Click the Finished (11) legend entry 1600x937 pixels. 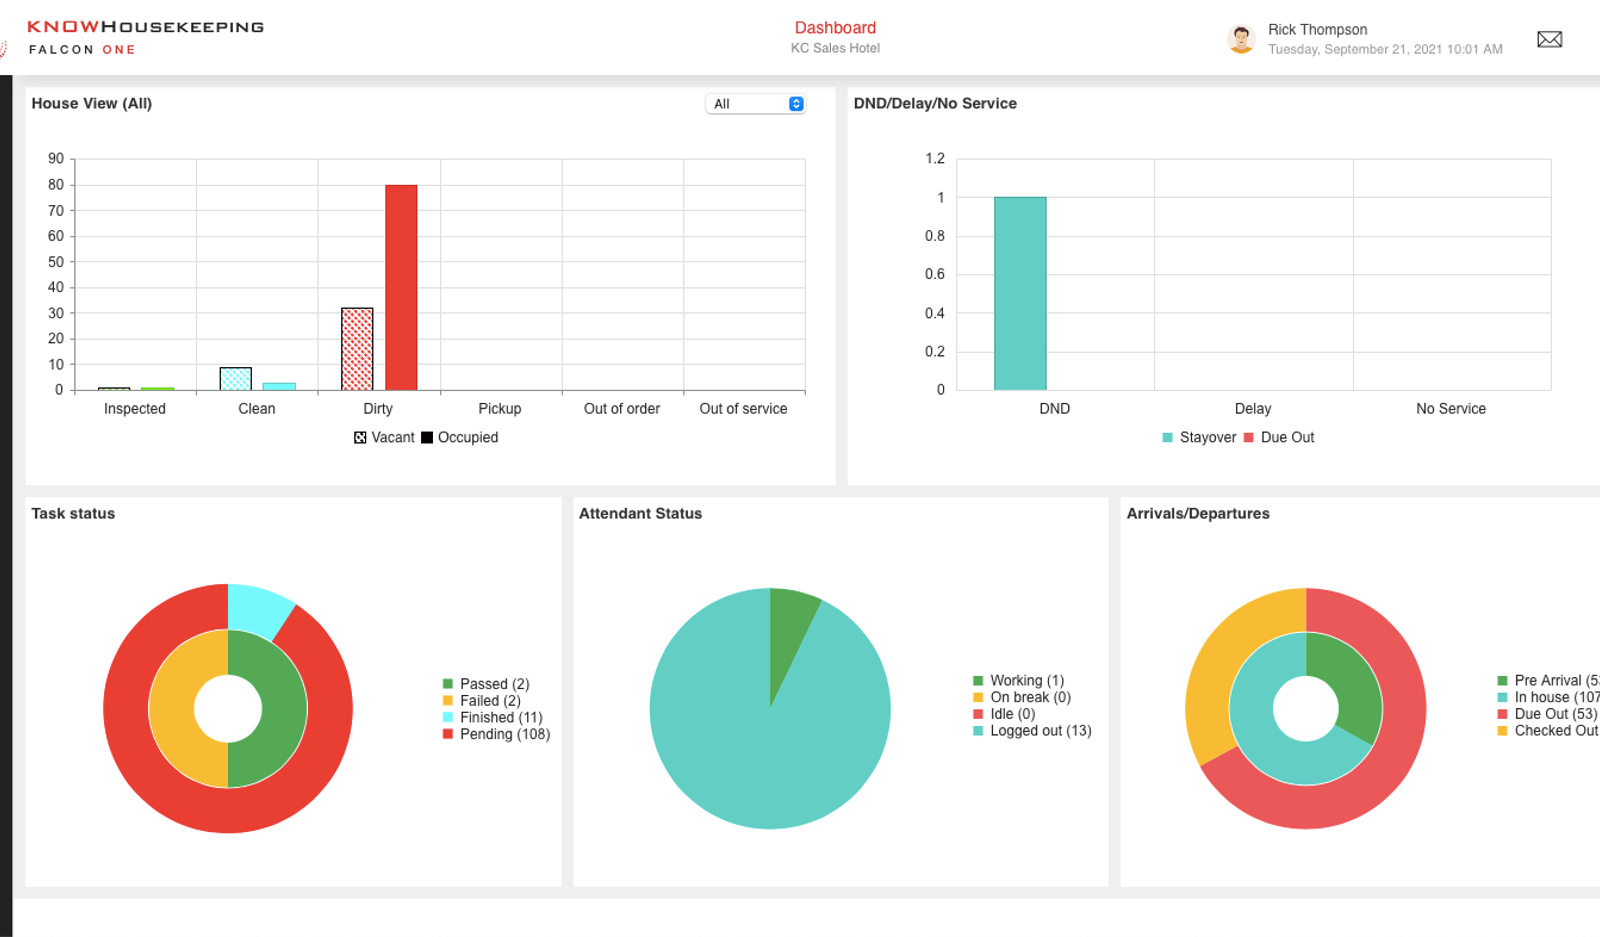click(492, 718)
